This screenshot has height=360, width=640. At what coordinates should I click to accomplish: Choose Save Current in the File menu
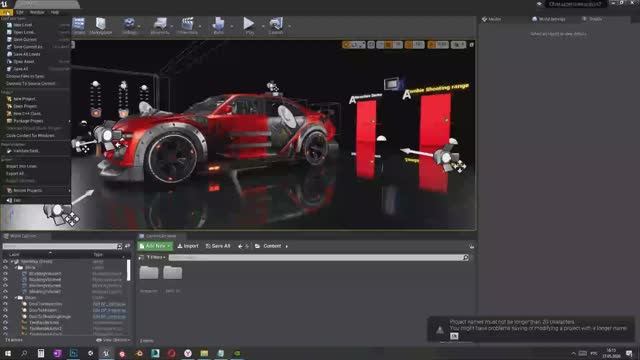(x=36, y=40)
